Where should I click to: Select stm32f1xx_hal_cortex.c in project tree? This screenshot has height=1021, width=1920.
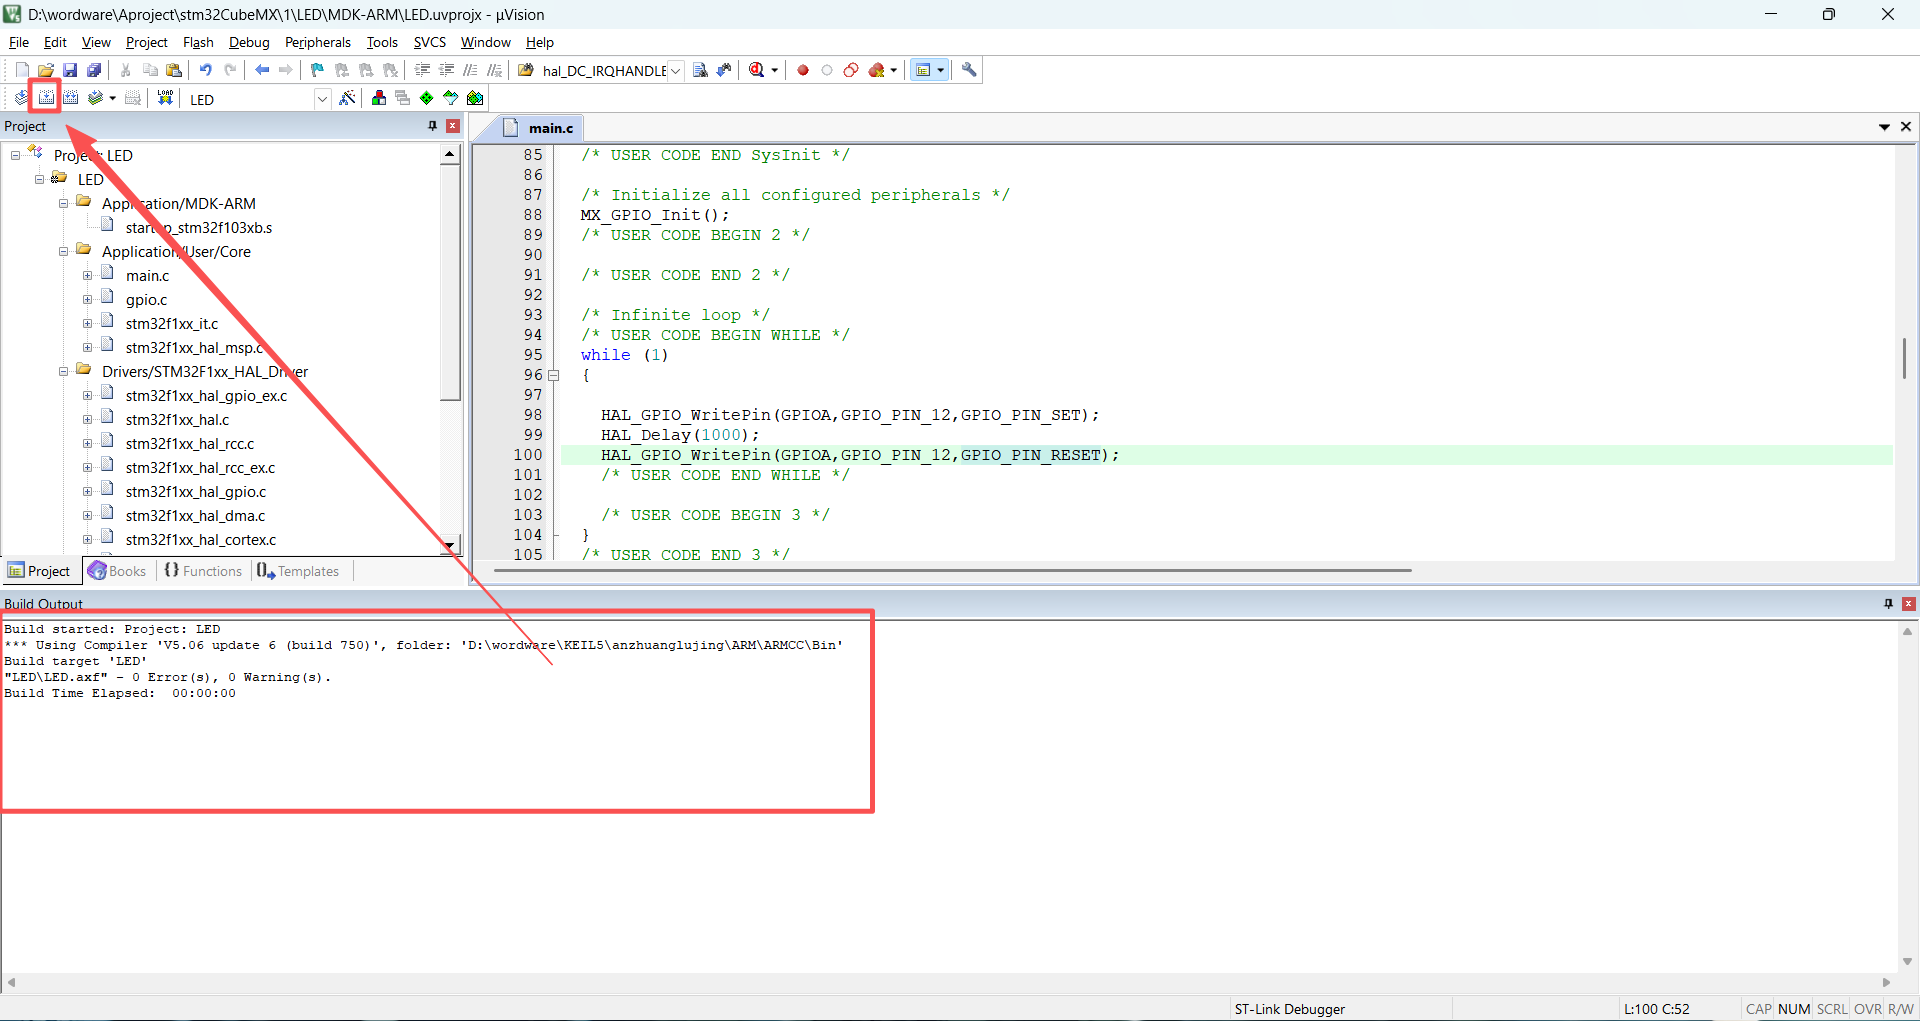coord(201,539)
